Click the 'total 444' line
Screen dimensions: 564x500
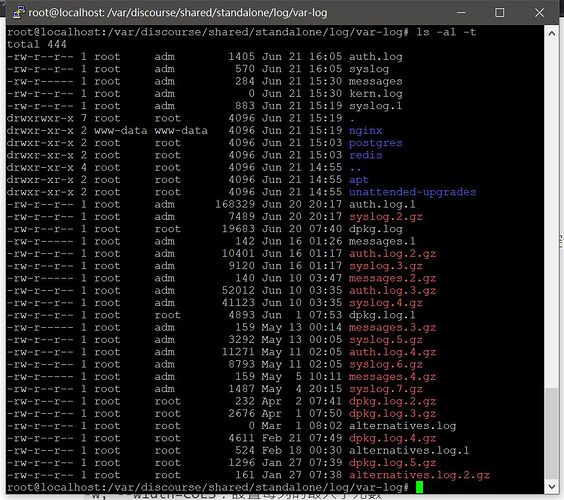pos(37,45)
